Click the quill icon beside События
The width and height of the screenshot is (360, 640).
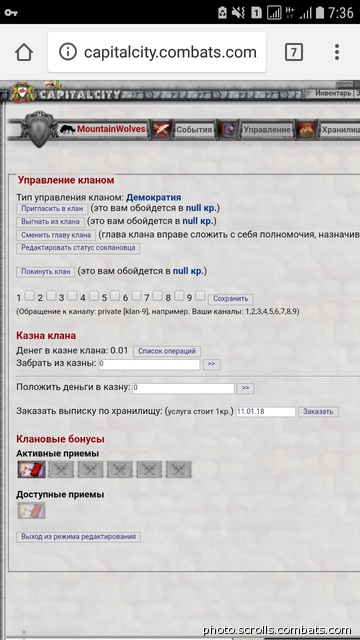161,130
